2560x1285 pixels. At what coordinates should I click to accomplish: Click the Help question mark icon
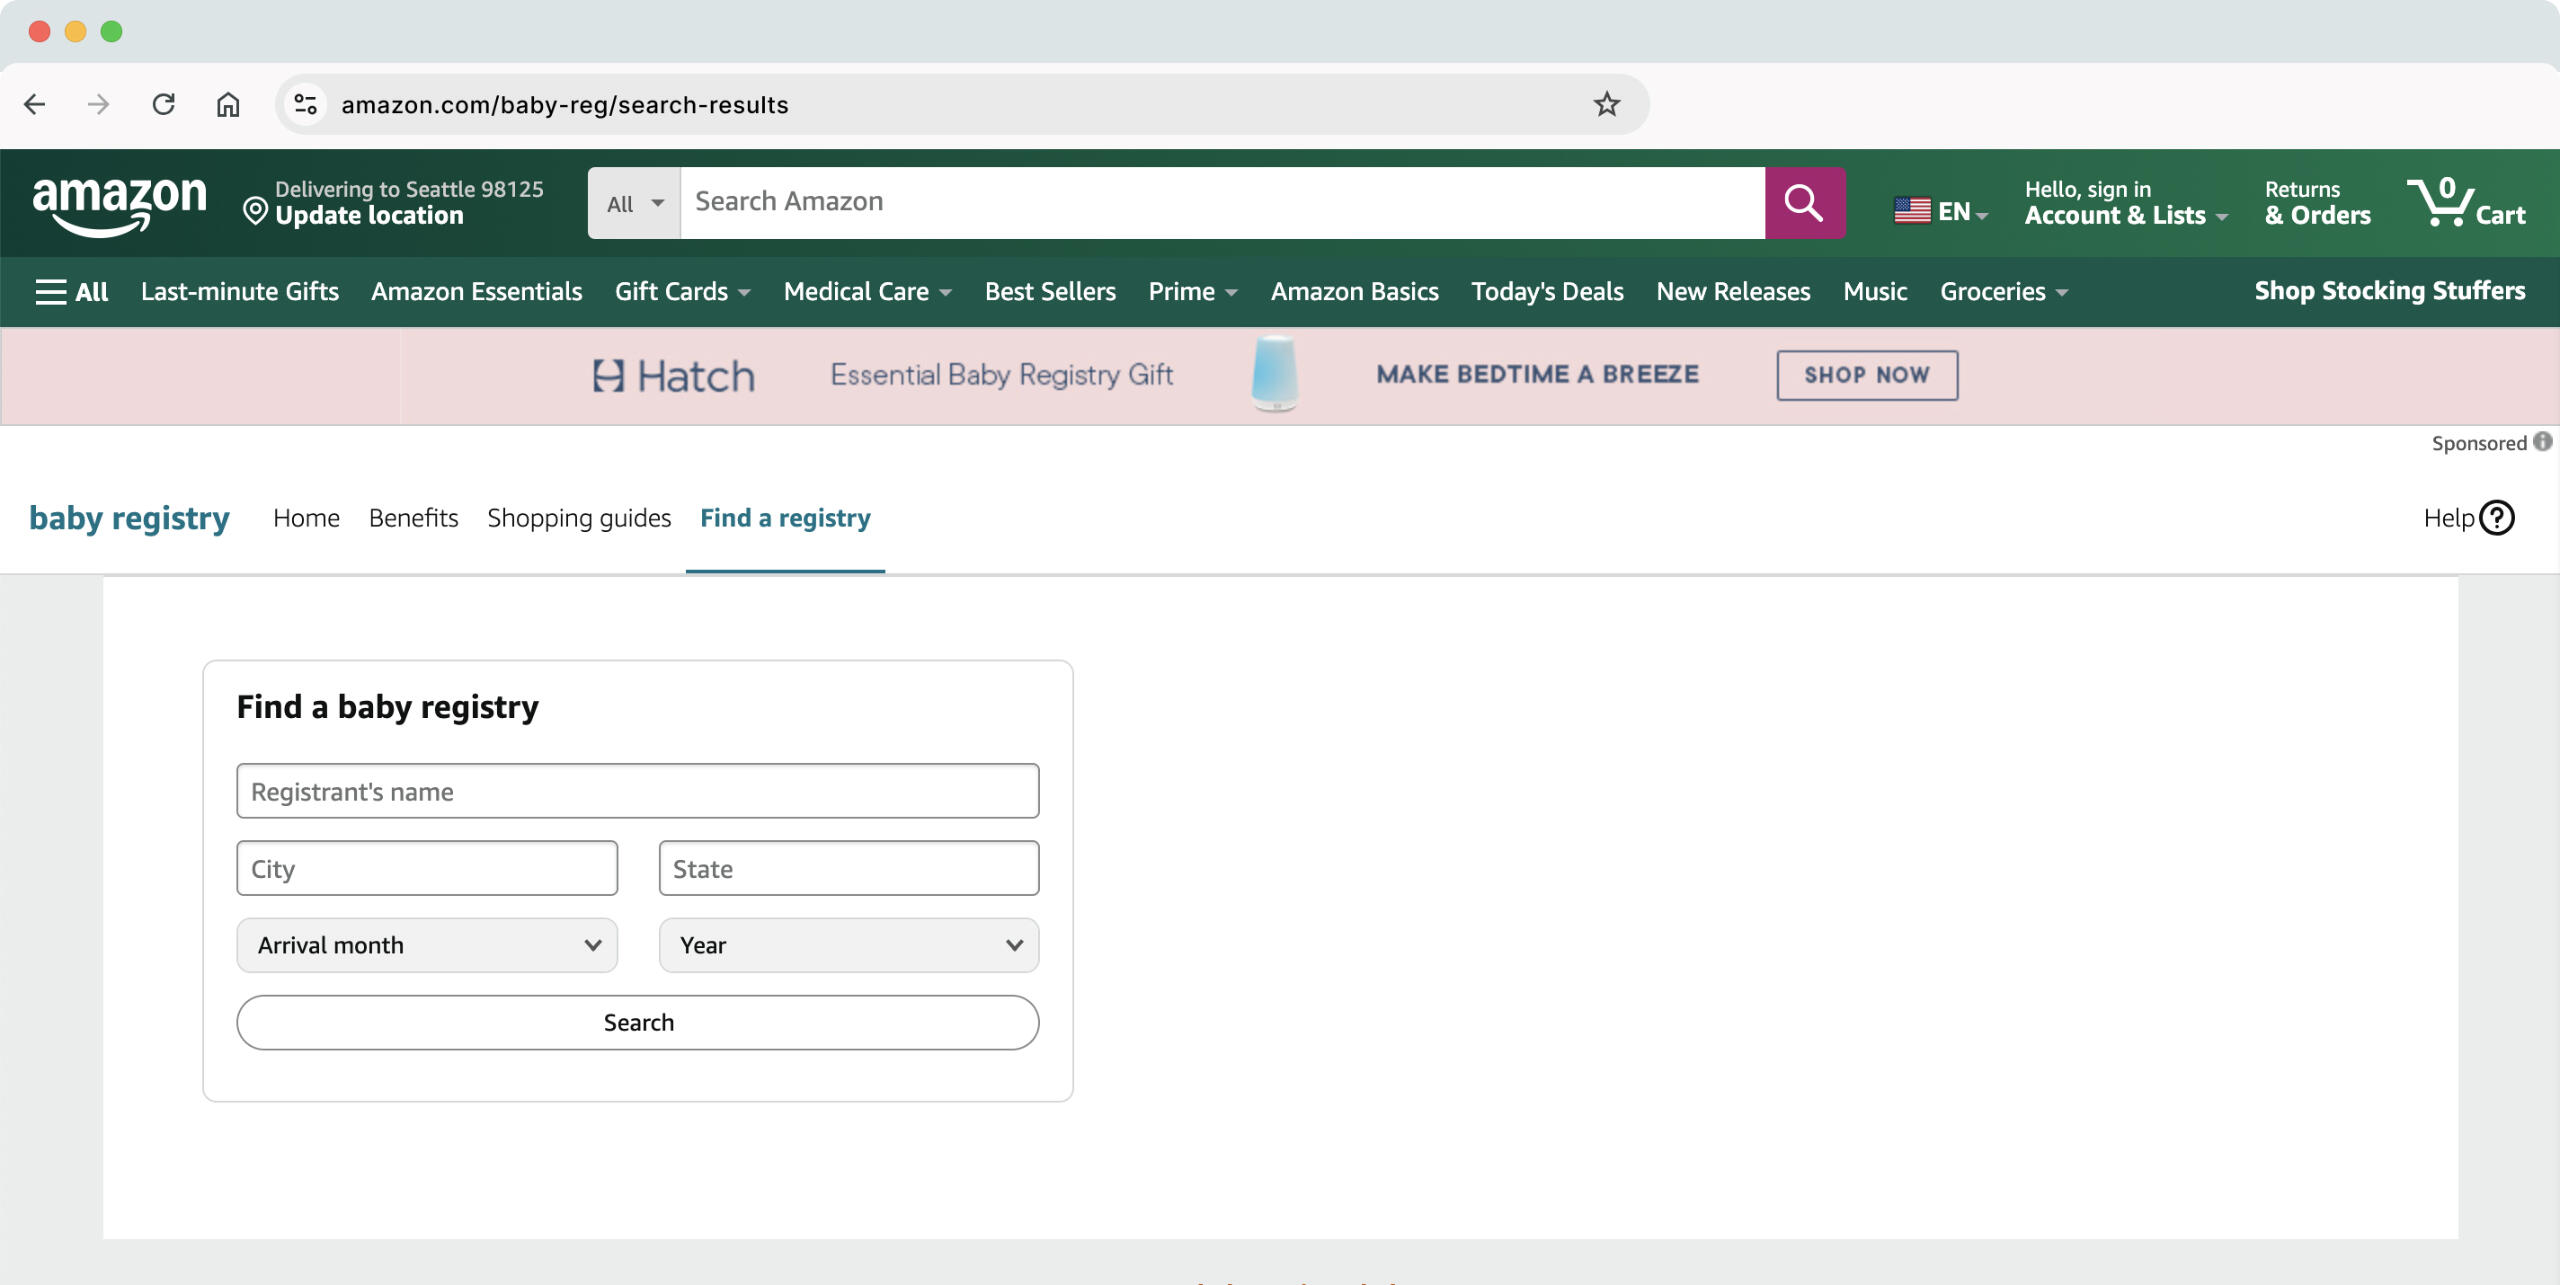pos(2496,518)
